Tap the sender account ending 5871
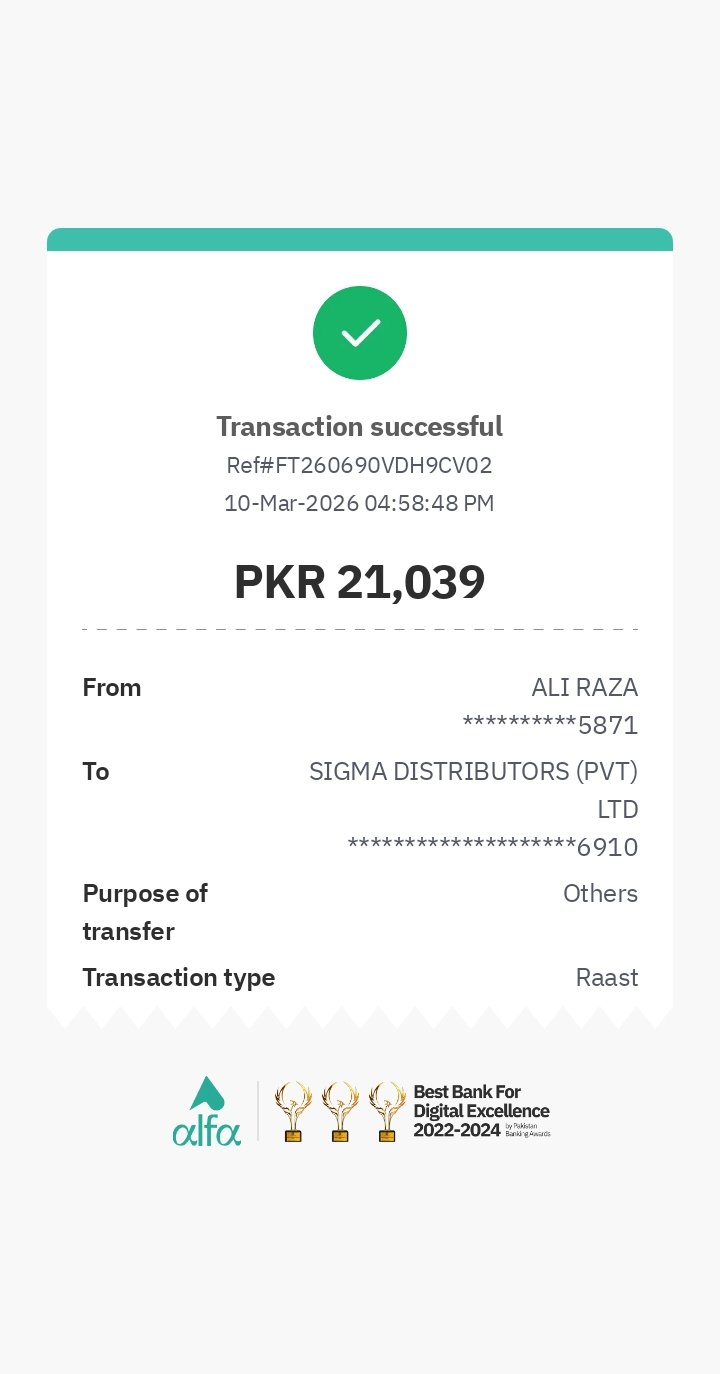Screen dimensions: 720x1374 pos(550,725)
